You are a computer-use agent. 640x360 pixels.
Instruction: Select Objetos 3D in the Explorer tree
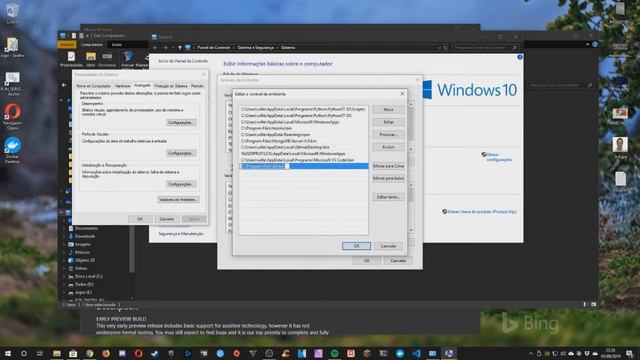[84, 260]
